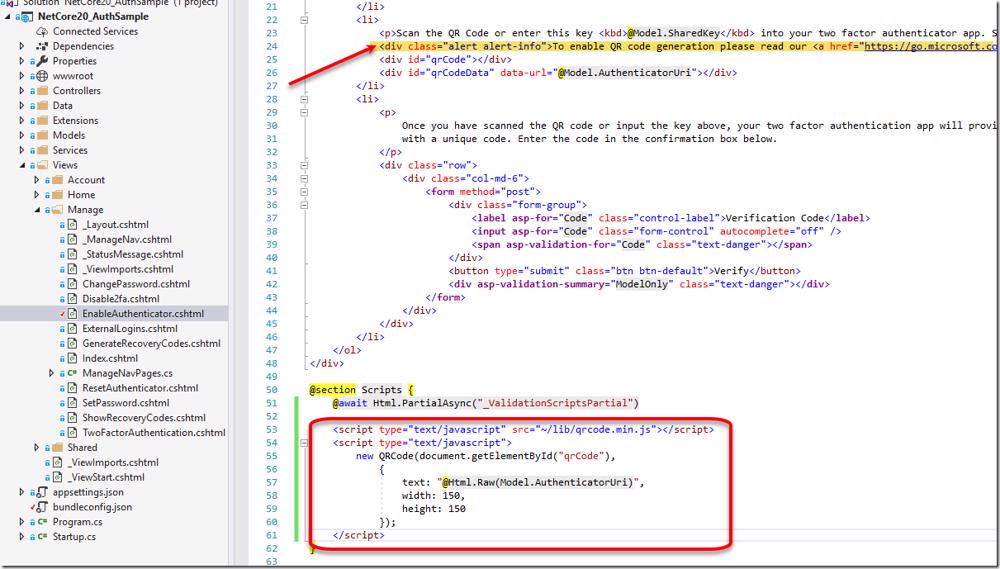Collapse the form block at line 35

304,191
